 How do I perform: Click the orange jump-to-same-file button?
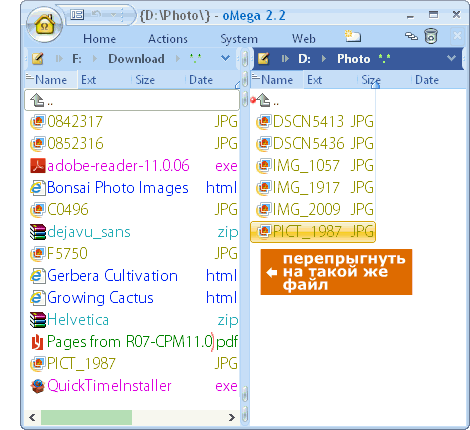(336, 272)
